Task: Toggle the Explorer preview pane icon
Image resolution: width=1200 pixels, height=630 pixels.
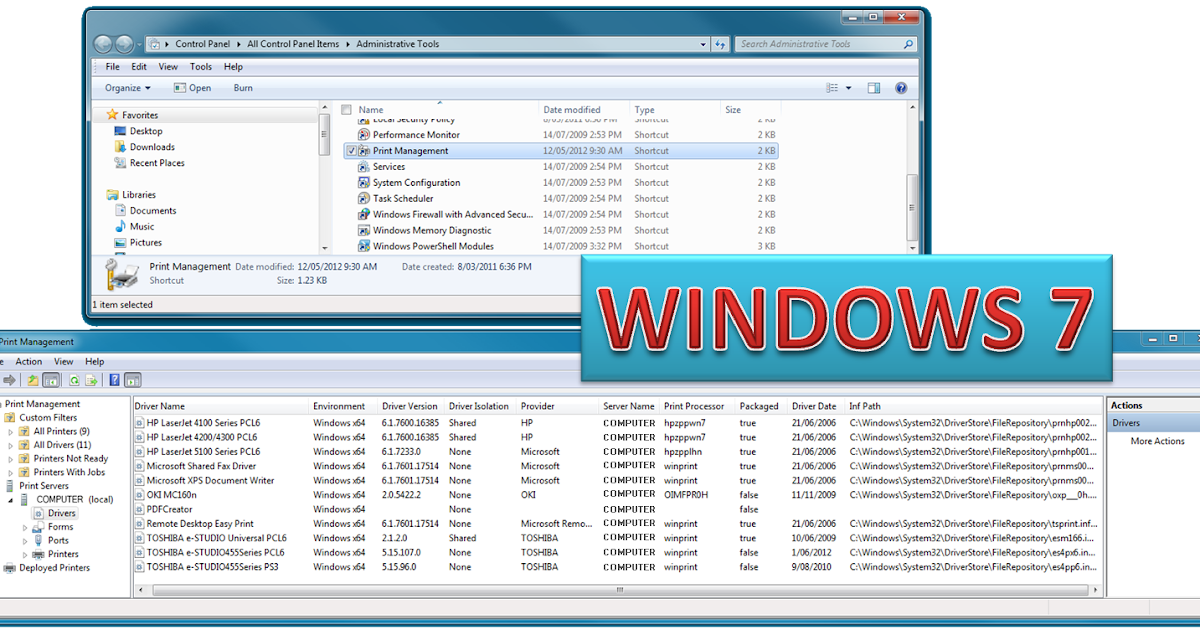Action: (x=873, y=88)
